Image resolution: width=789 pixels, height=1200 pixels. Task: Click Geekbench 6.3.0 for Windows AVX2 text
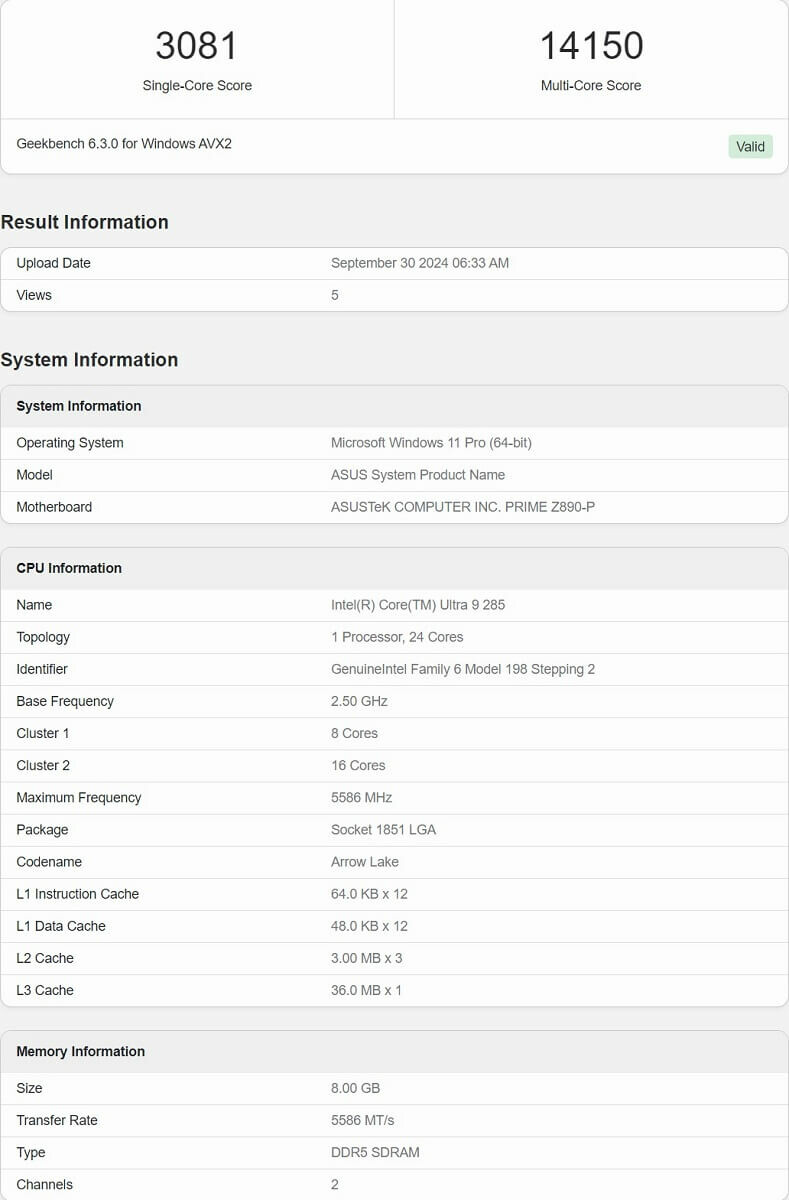click(124, 144)
